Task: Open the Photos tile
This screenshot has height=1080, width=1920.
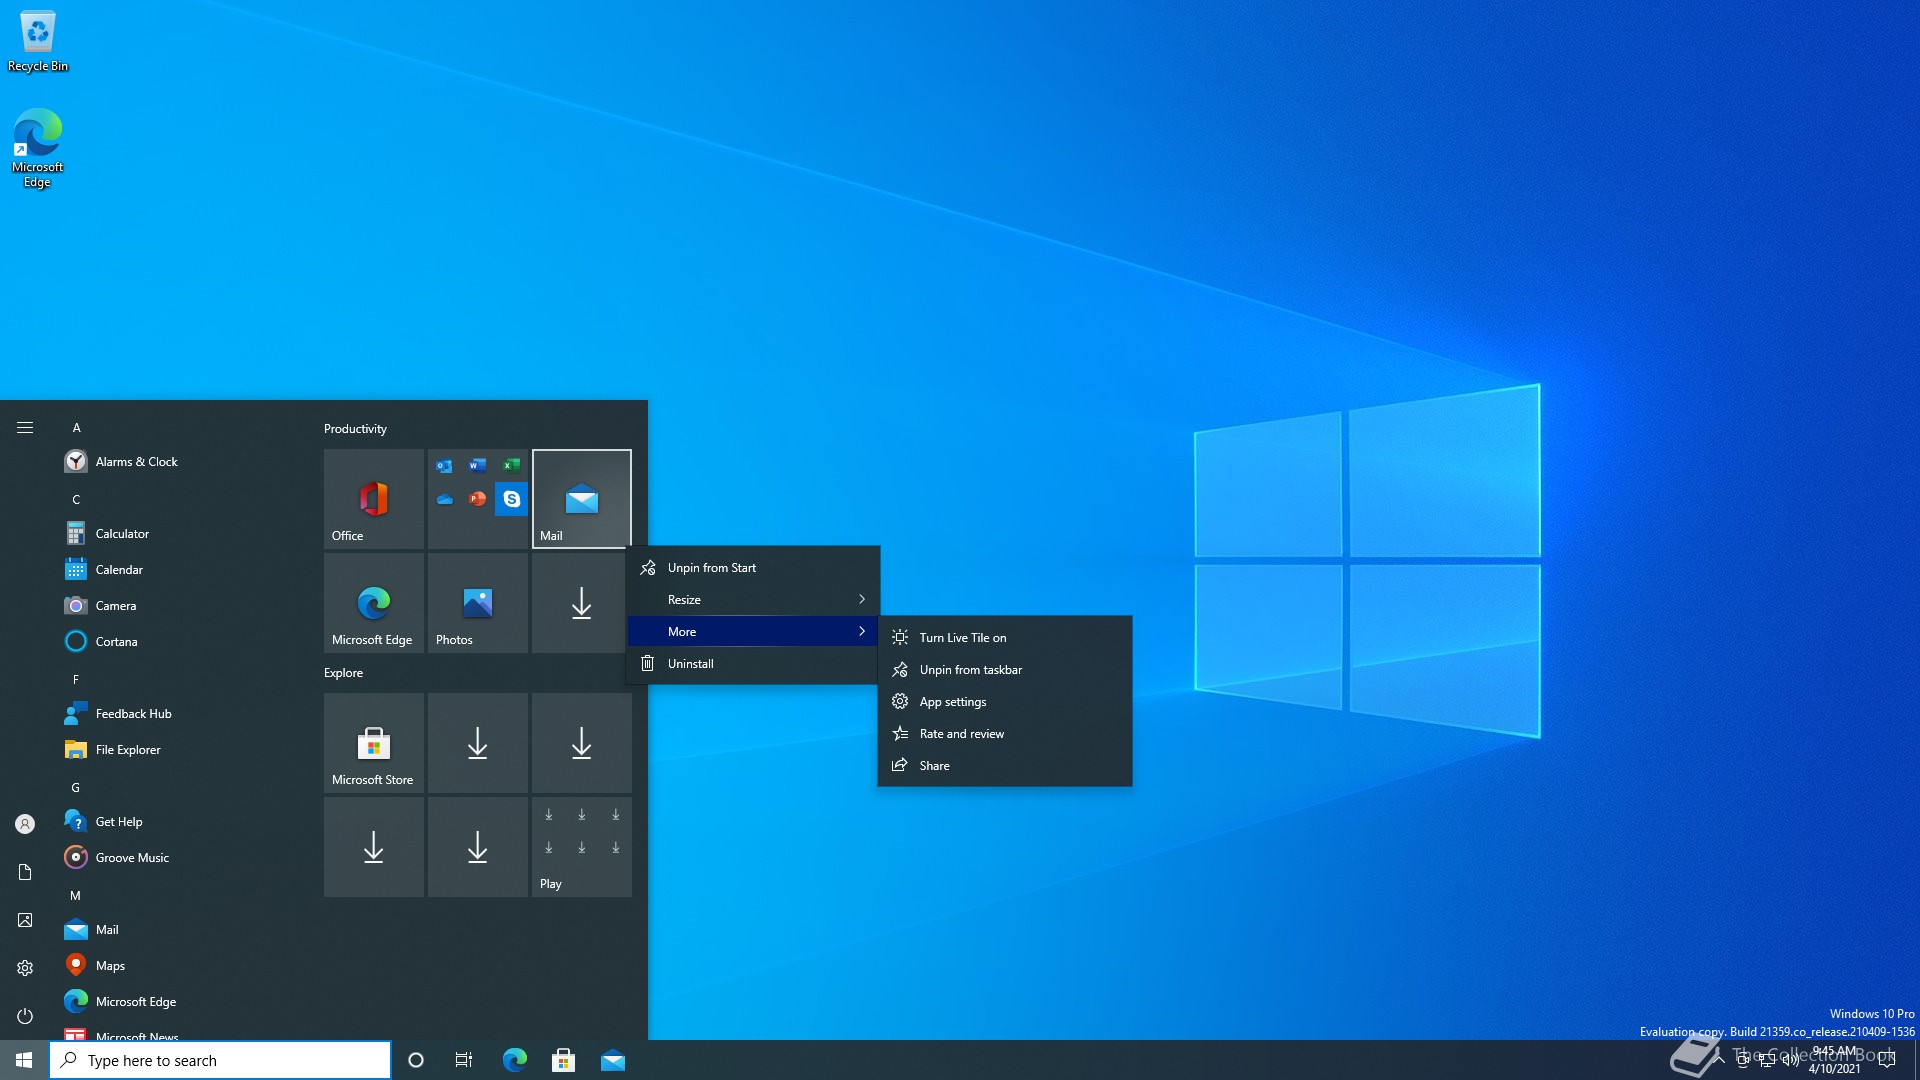Action: [x=478, y=603]
